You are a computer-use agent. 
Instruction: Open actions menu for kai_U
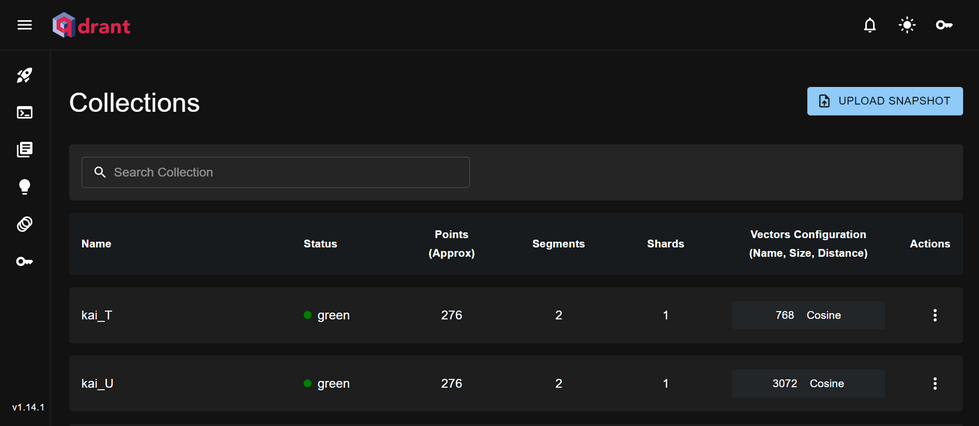point(935,384)
